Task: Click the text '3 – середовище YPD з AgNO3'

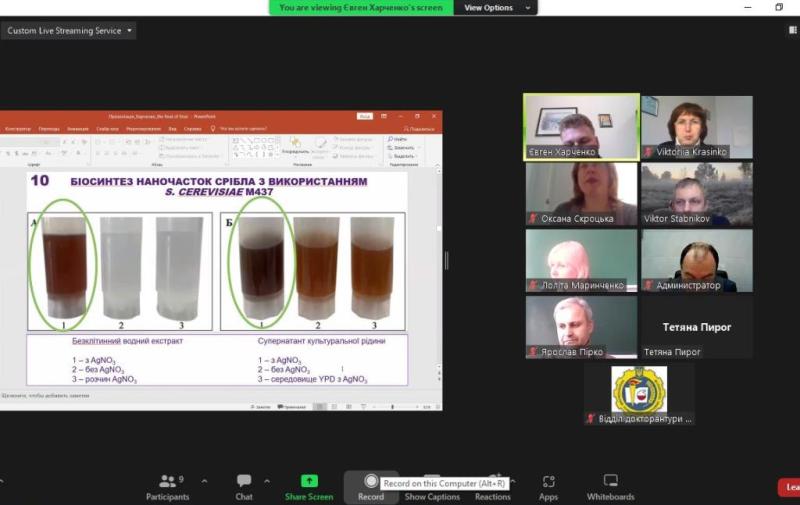Action: click(312, 380)
